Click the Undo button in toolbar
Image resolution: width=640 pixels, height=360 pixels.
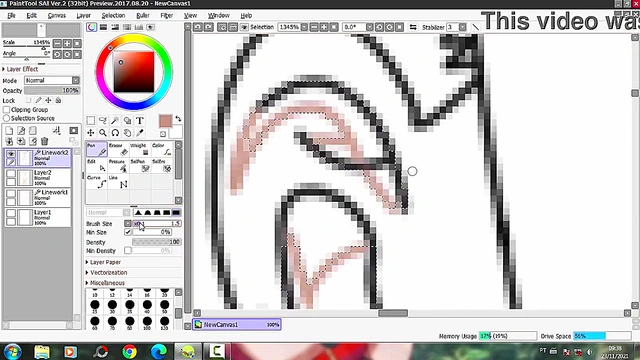198,27
